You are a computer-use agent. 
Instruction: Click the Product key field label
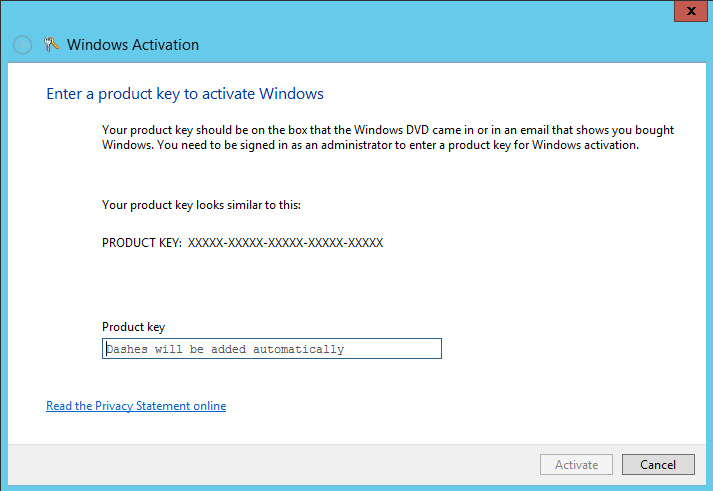point(133,327)
